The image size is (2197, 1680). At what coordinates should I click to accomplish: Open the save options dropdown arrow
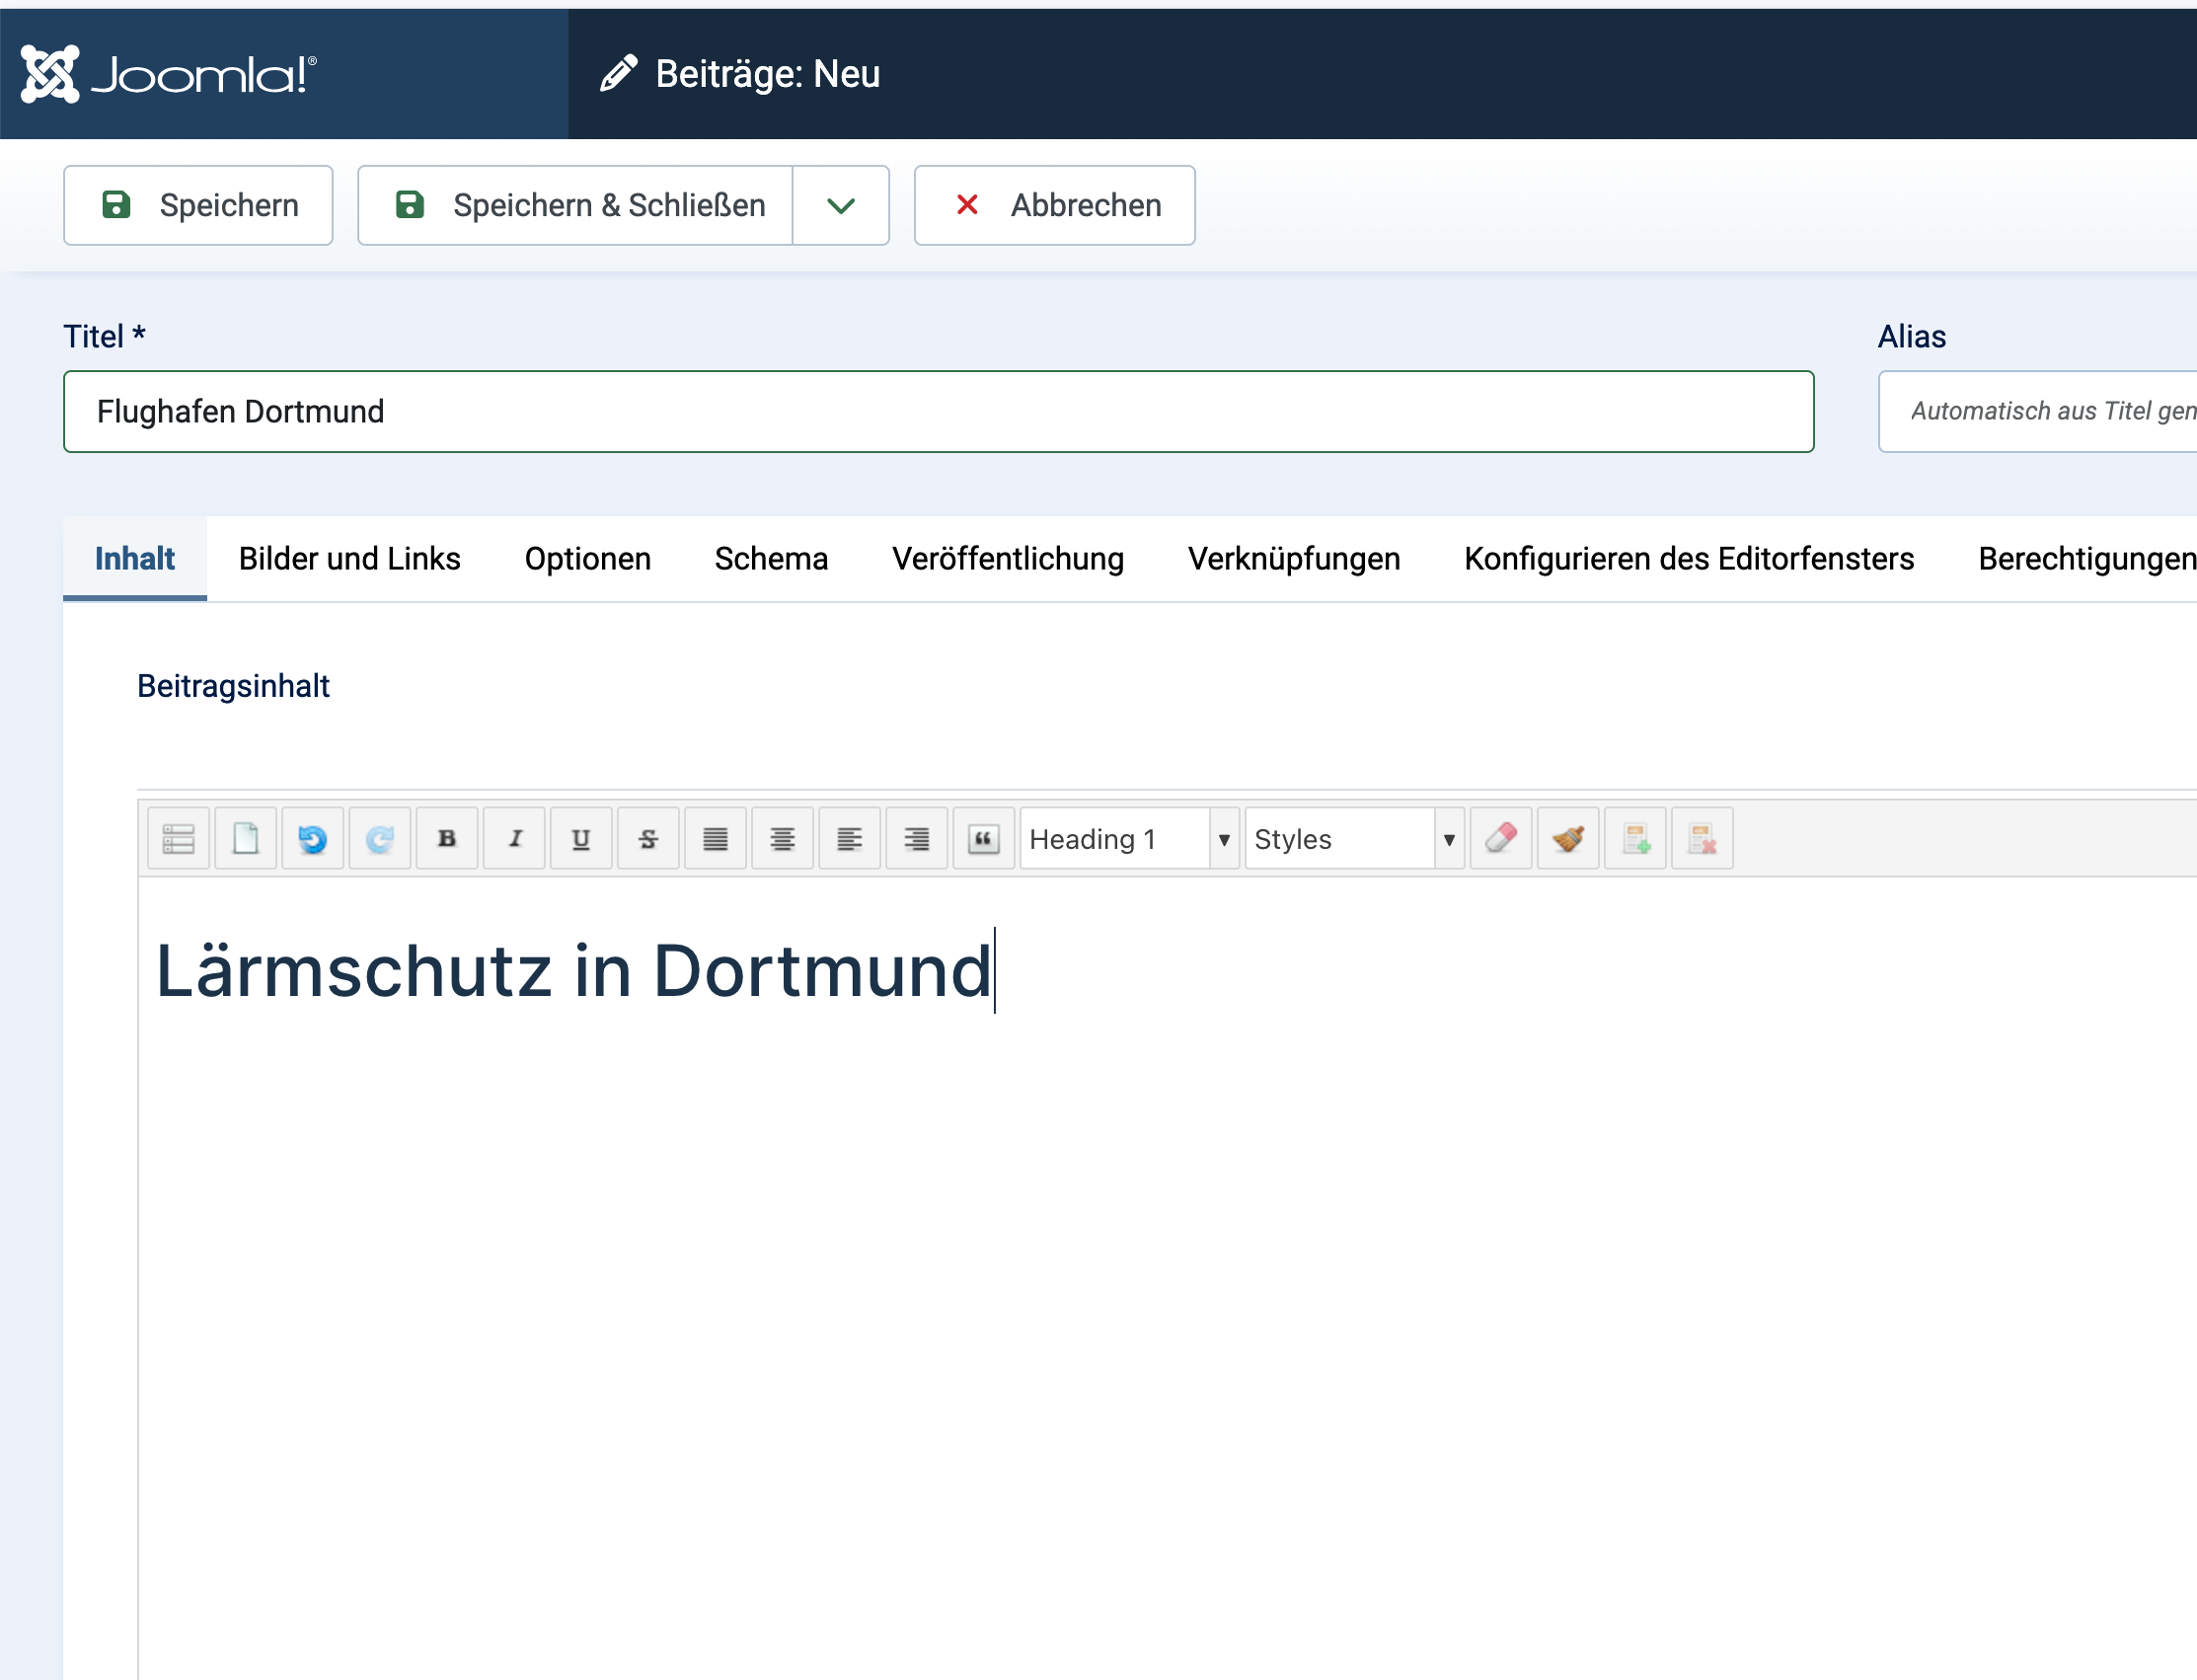tap(841, 205)
